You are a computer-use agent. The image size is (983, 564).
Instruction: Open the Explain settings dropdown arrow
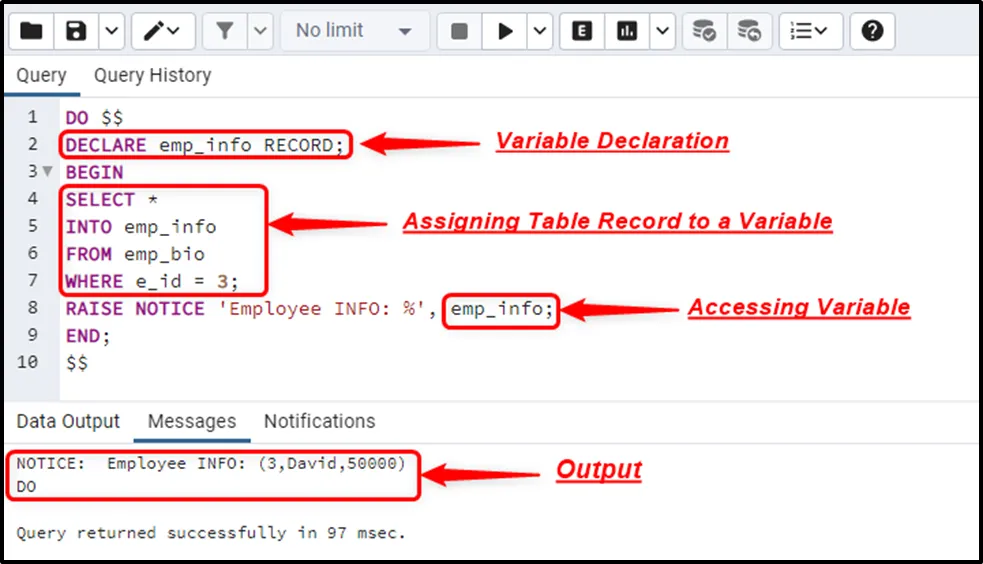(x=661, y=31)
